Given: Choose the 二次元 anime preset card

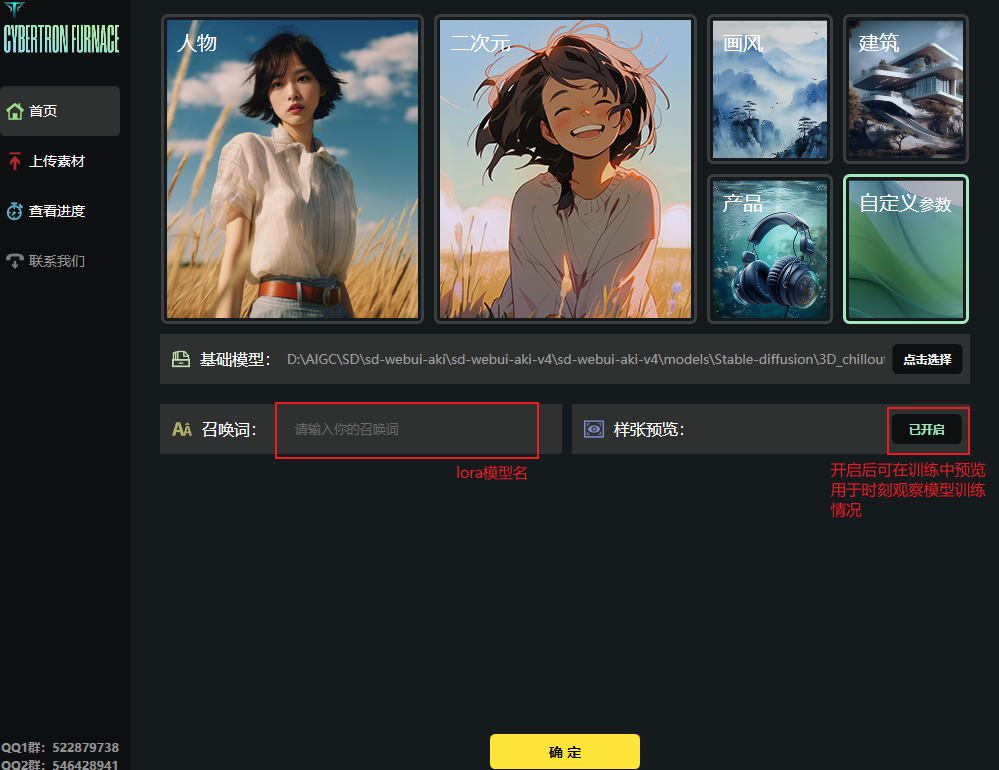Looking at the screenshot, I should pos(565,169).
